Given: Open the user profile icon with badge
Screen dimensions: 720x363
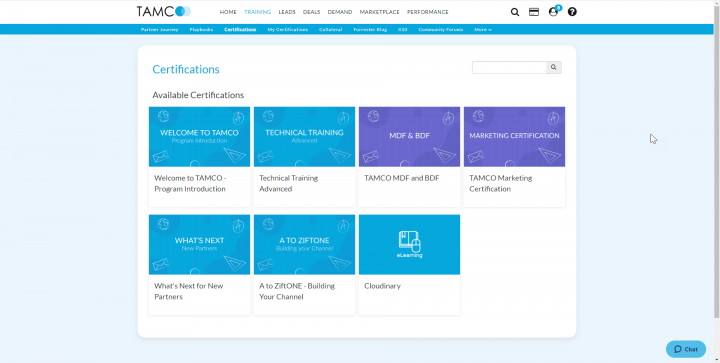Looking at the screenshot, I should [554, 11].
